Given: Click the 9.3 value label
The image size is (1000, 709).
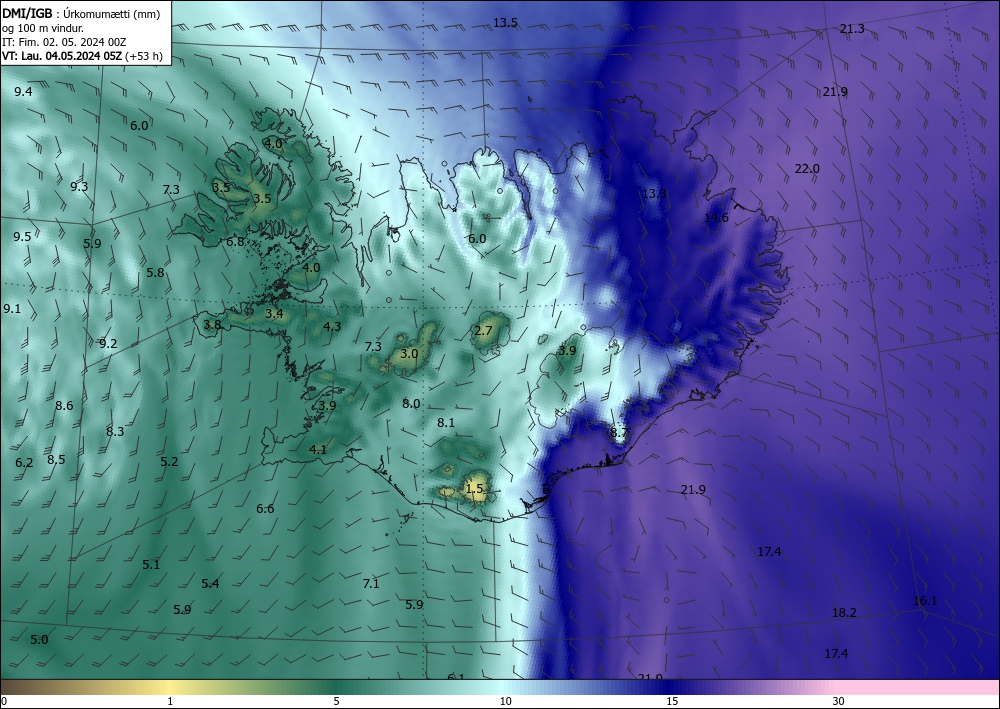Looking at the screenshot, I should (x=79, y=187).
